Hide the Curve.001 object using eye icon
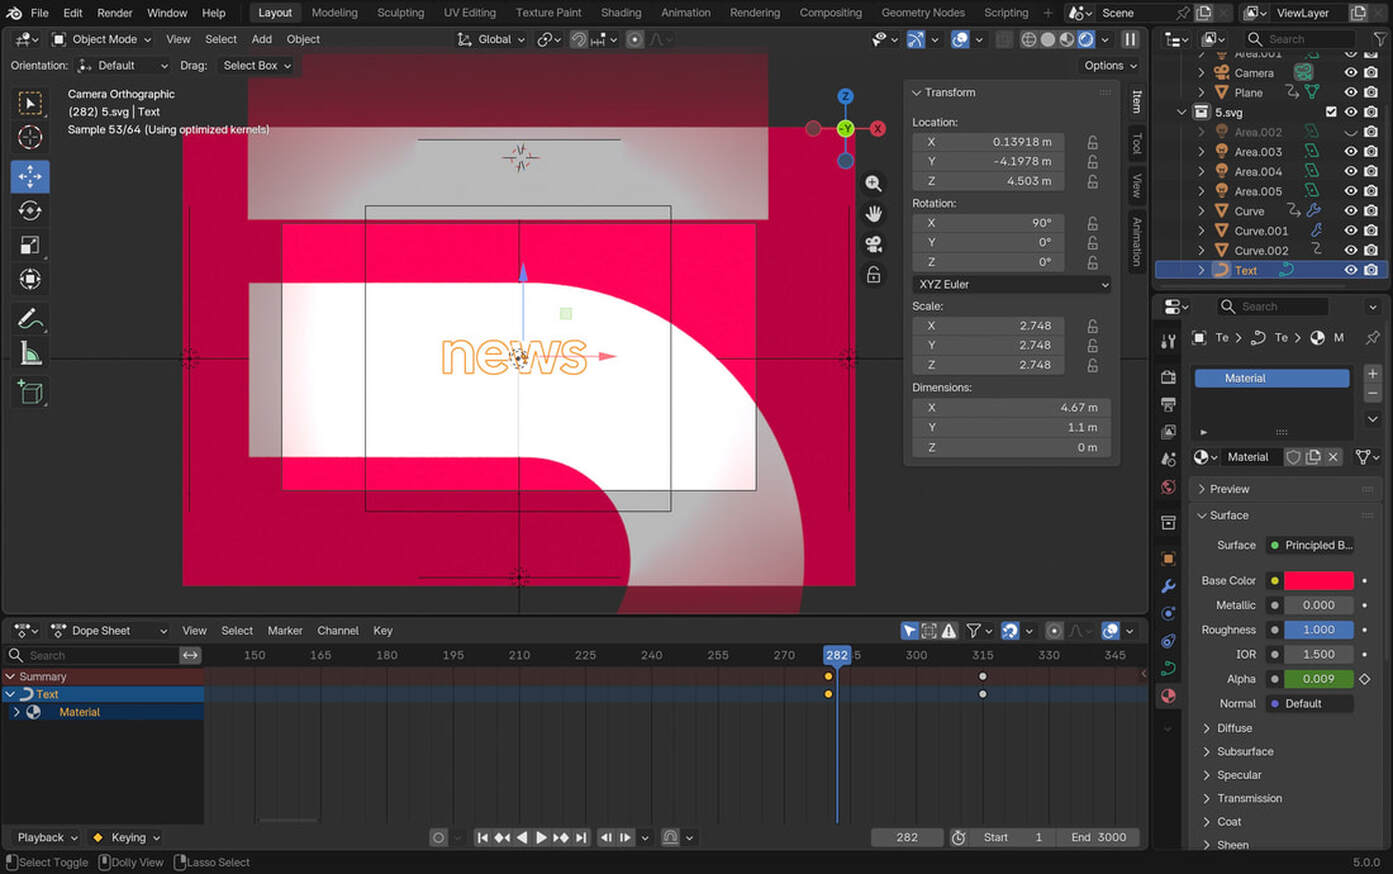The width and height of the screenshot is (1393, 874). click(1350, 231)
